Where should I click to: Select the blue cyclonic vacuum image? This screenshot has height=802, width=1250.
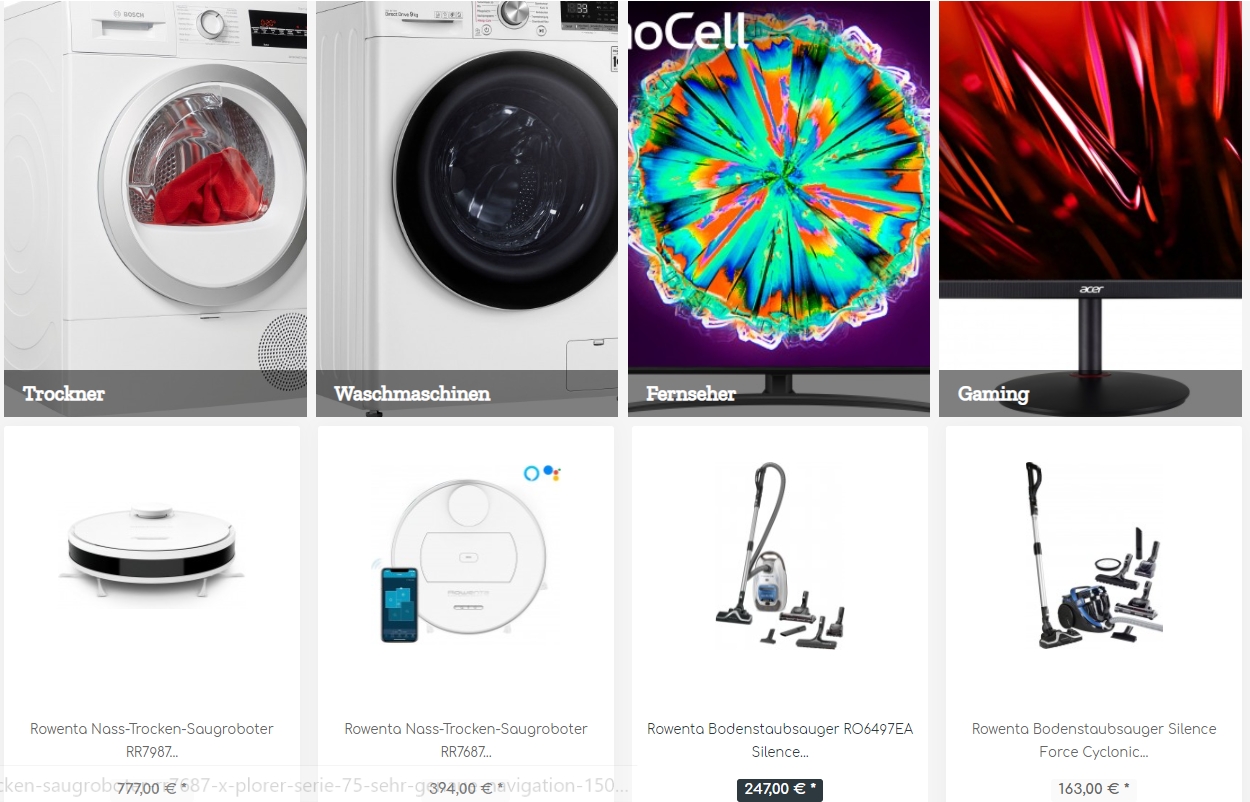coord(1093,553)
